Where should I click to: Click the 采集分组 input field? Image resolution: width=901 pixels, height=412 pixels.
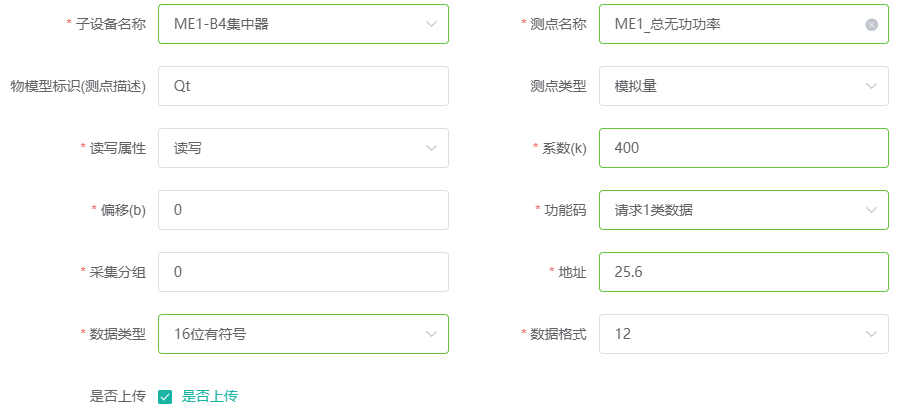coord(303,272)
